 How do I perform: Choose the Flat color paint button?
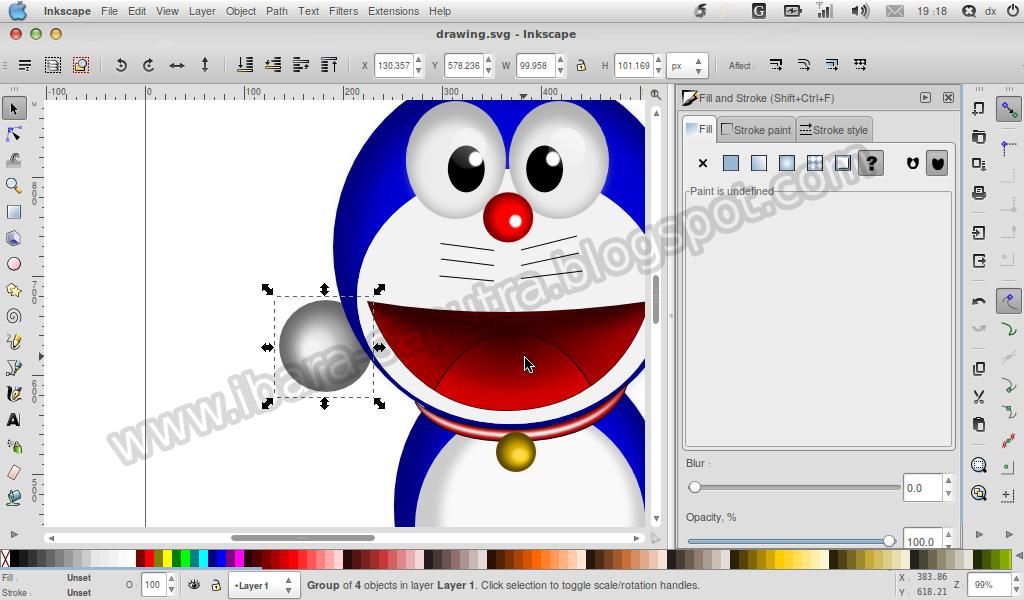coord(731,163)
